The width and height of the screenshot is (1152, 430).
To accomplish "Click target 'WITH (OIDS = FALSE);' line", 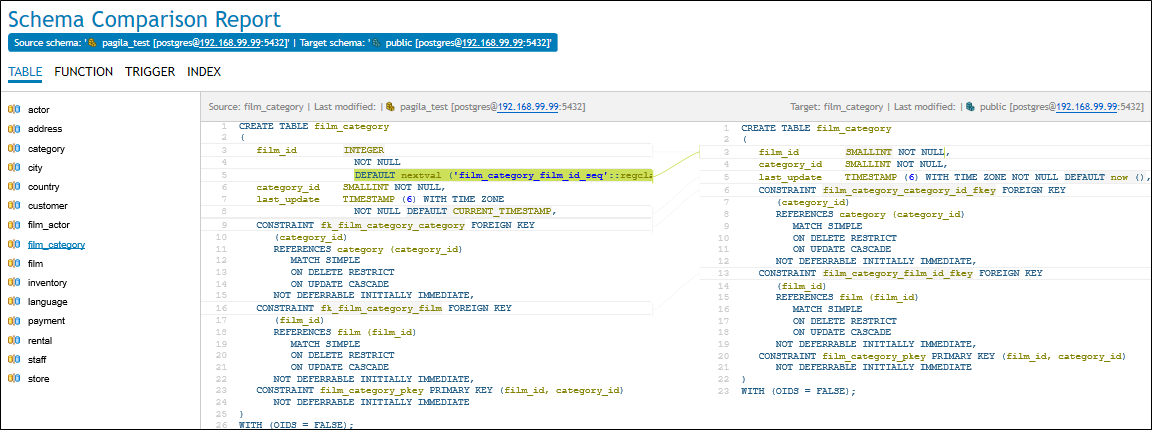I will (x=799, y=391).
